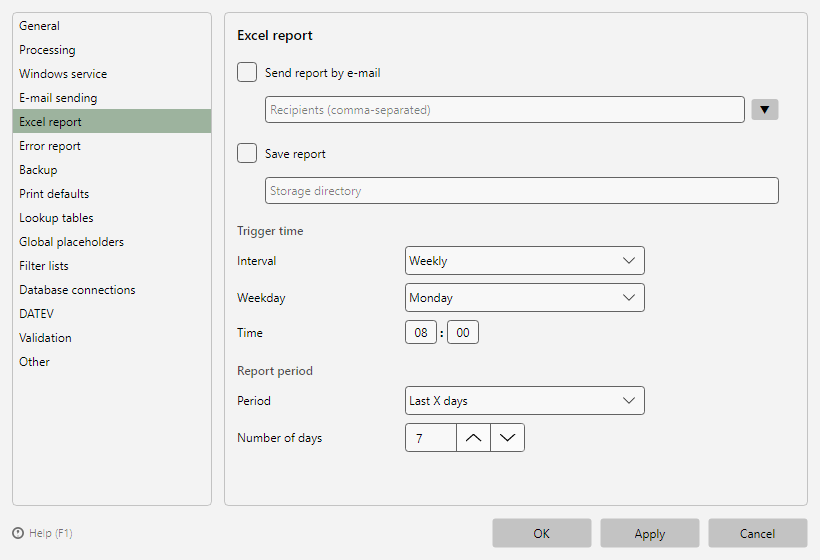Select Lookup tables entry

click(112, 218)
